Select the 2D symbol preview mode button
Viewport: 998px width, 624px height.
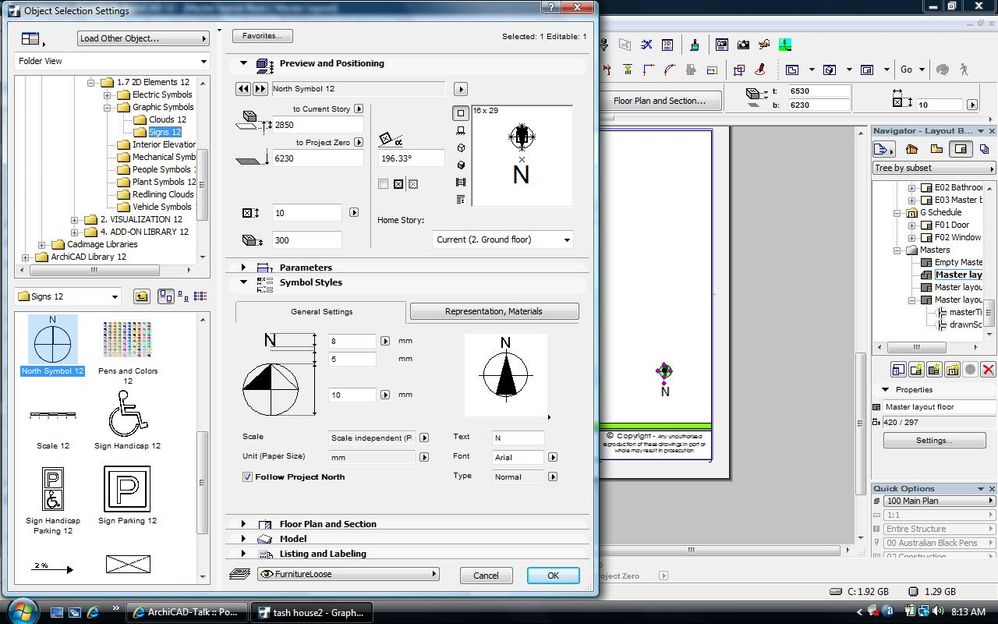point(460,113)
